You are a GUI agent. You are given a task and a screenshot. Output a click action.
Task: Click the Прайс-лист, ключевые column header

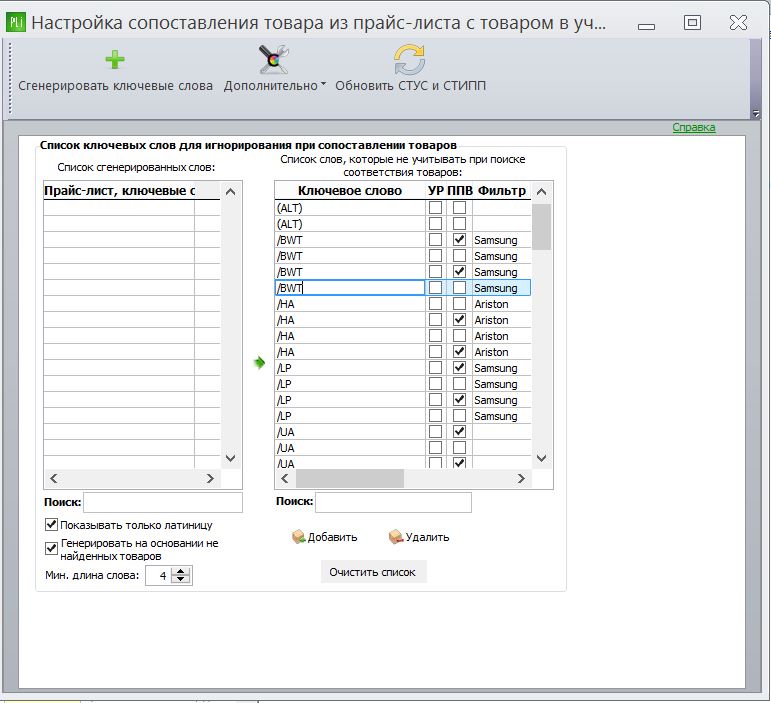click(119, 191)
